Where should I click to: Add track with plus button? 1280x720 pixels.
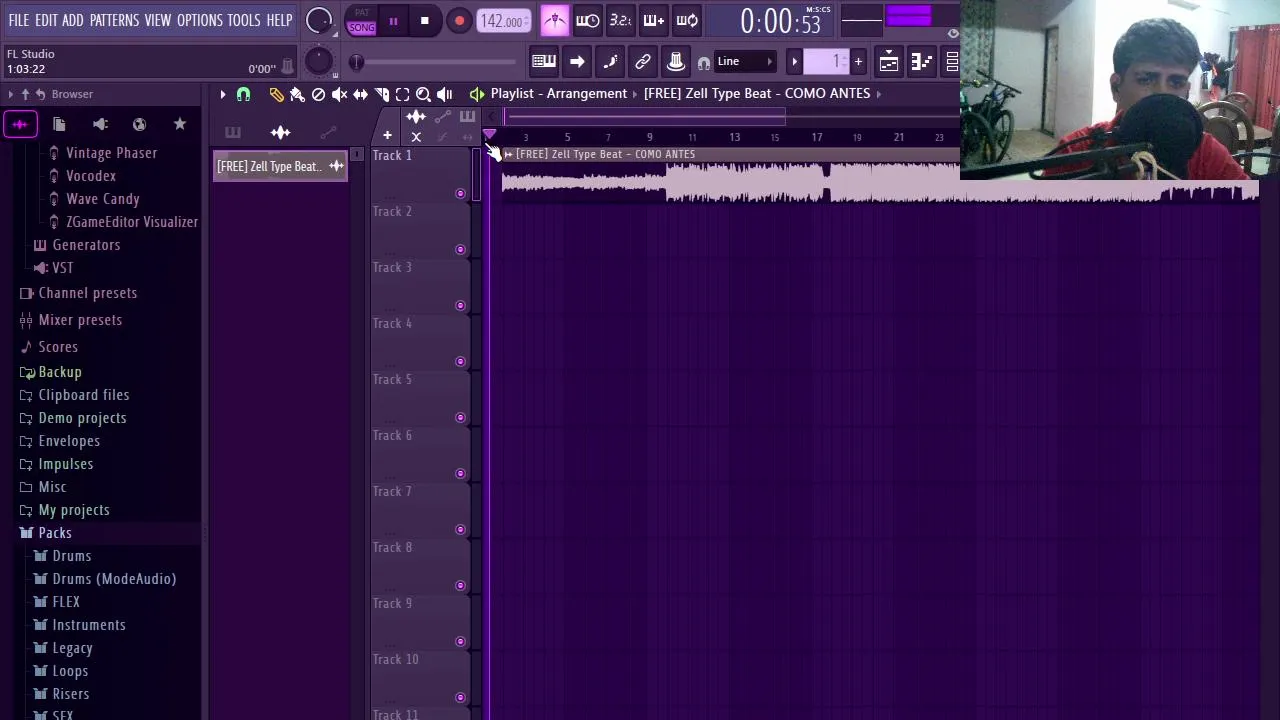coord(387,136)
